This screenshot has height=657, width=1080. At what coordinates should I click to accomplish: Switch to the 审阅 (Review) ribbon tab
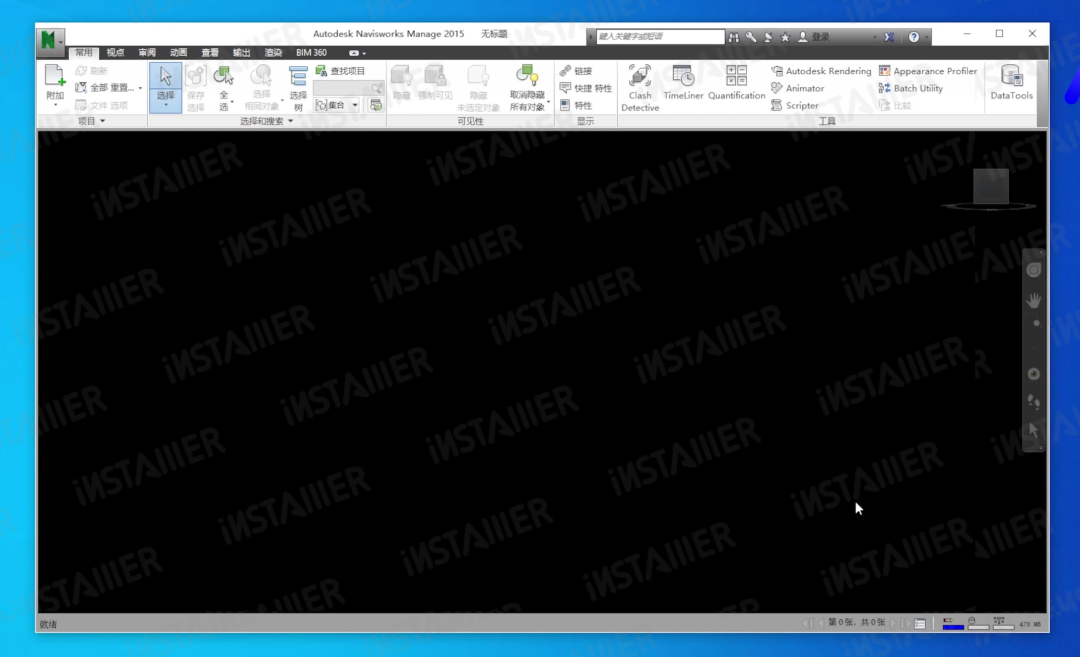point(147,53)
